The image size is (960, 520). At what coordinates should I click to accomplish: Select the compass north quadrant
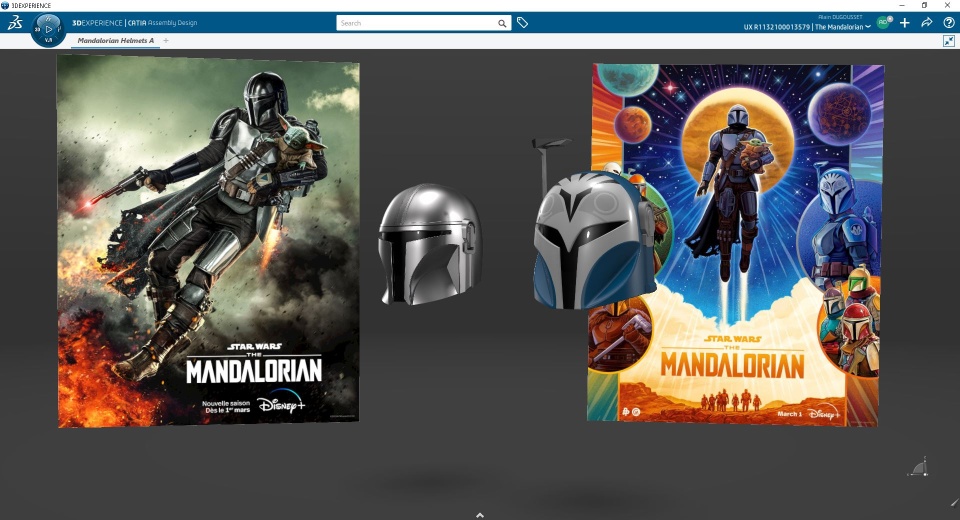[49, 18]
